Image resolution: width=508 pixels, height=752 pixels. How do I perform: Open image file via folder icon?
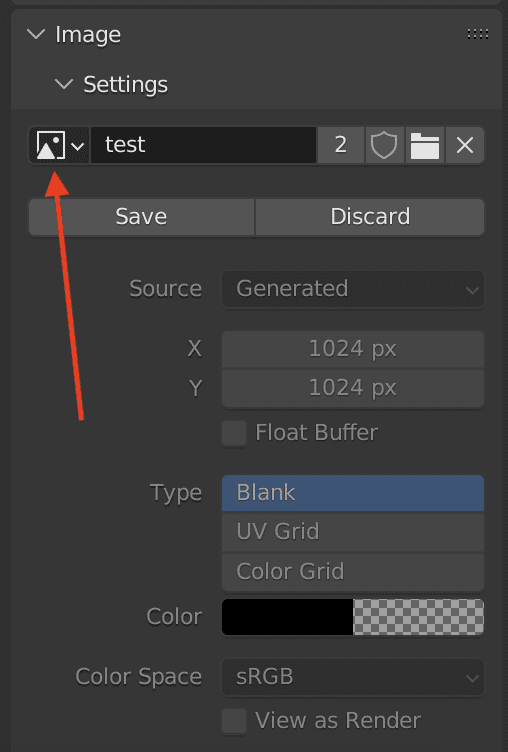click(425, 145)
